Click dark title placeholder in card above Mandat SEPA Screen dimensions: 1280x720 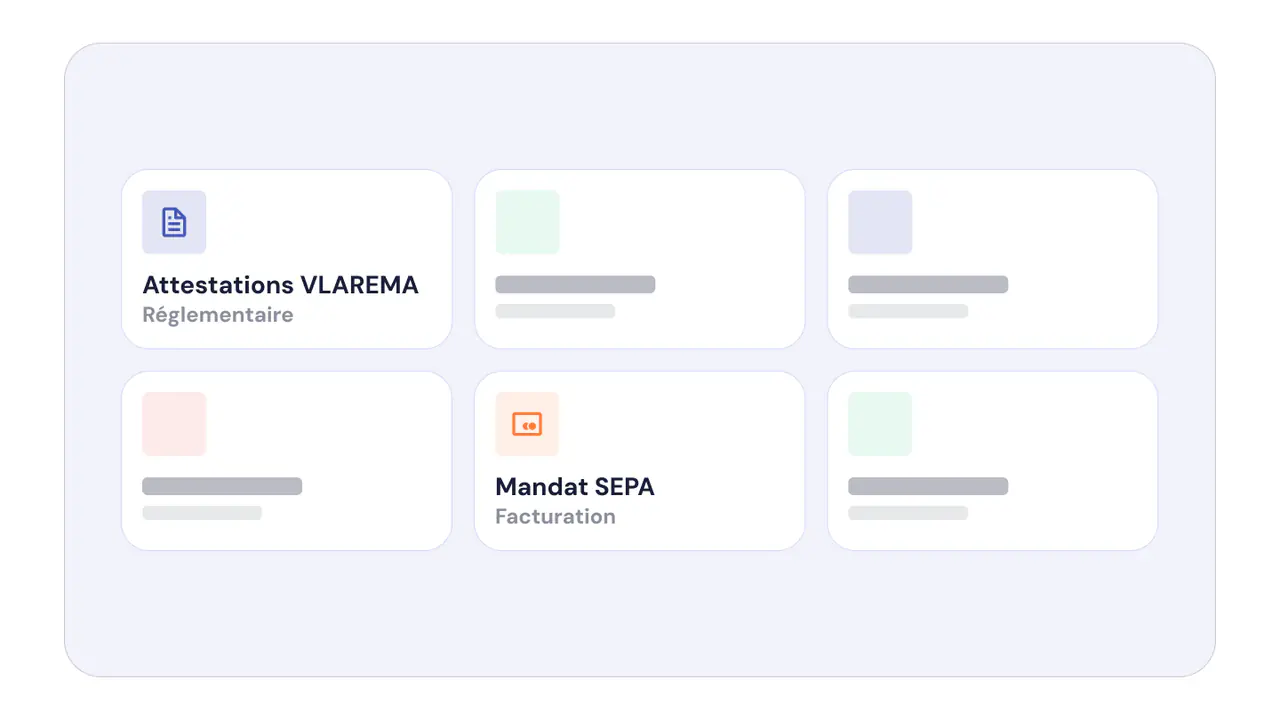[x=575, y=285]
